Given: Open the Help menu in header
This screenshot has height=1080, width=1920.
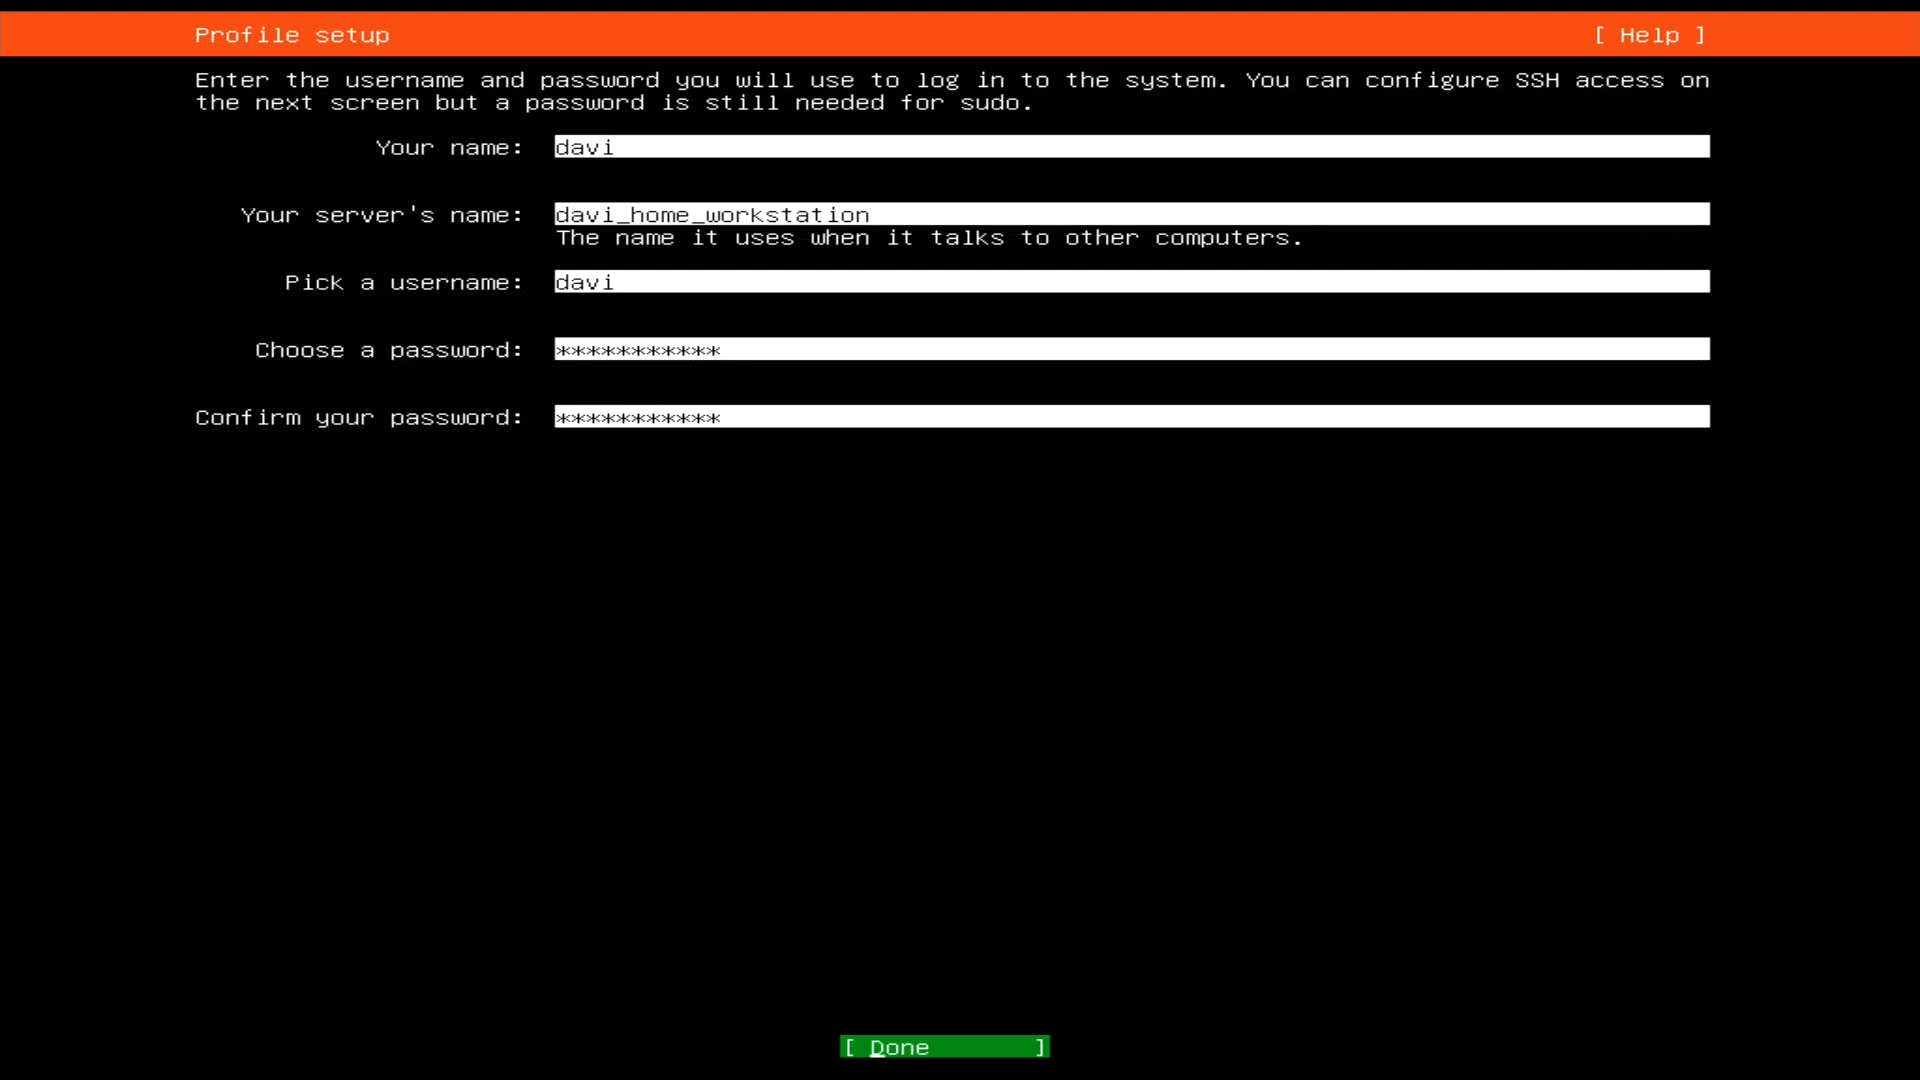Looking at the screenshot, I should coord(1649,35).
